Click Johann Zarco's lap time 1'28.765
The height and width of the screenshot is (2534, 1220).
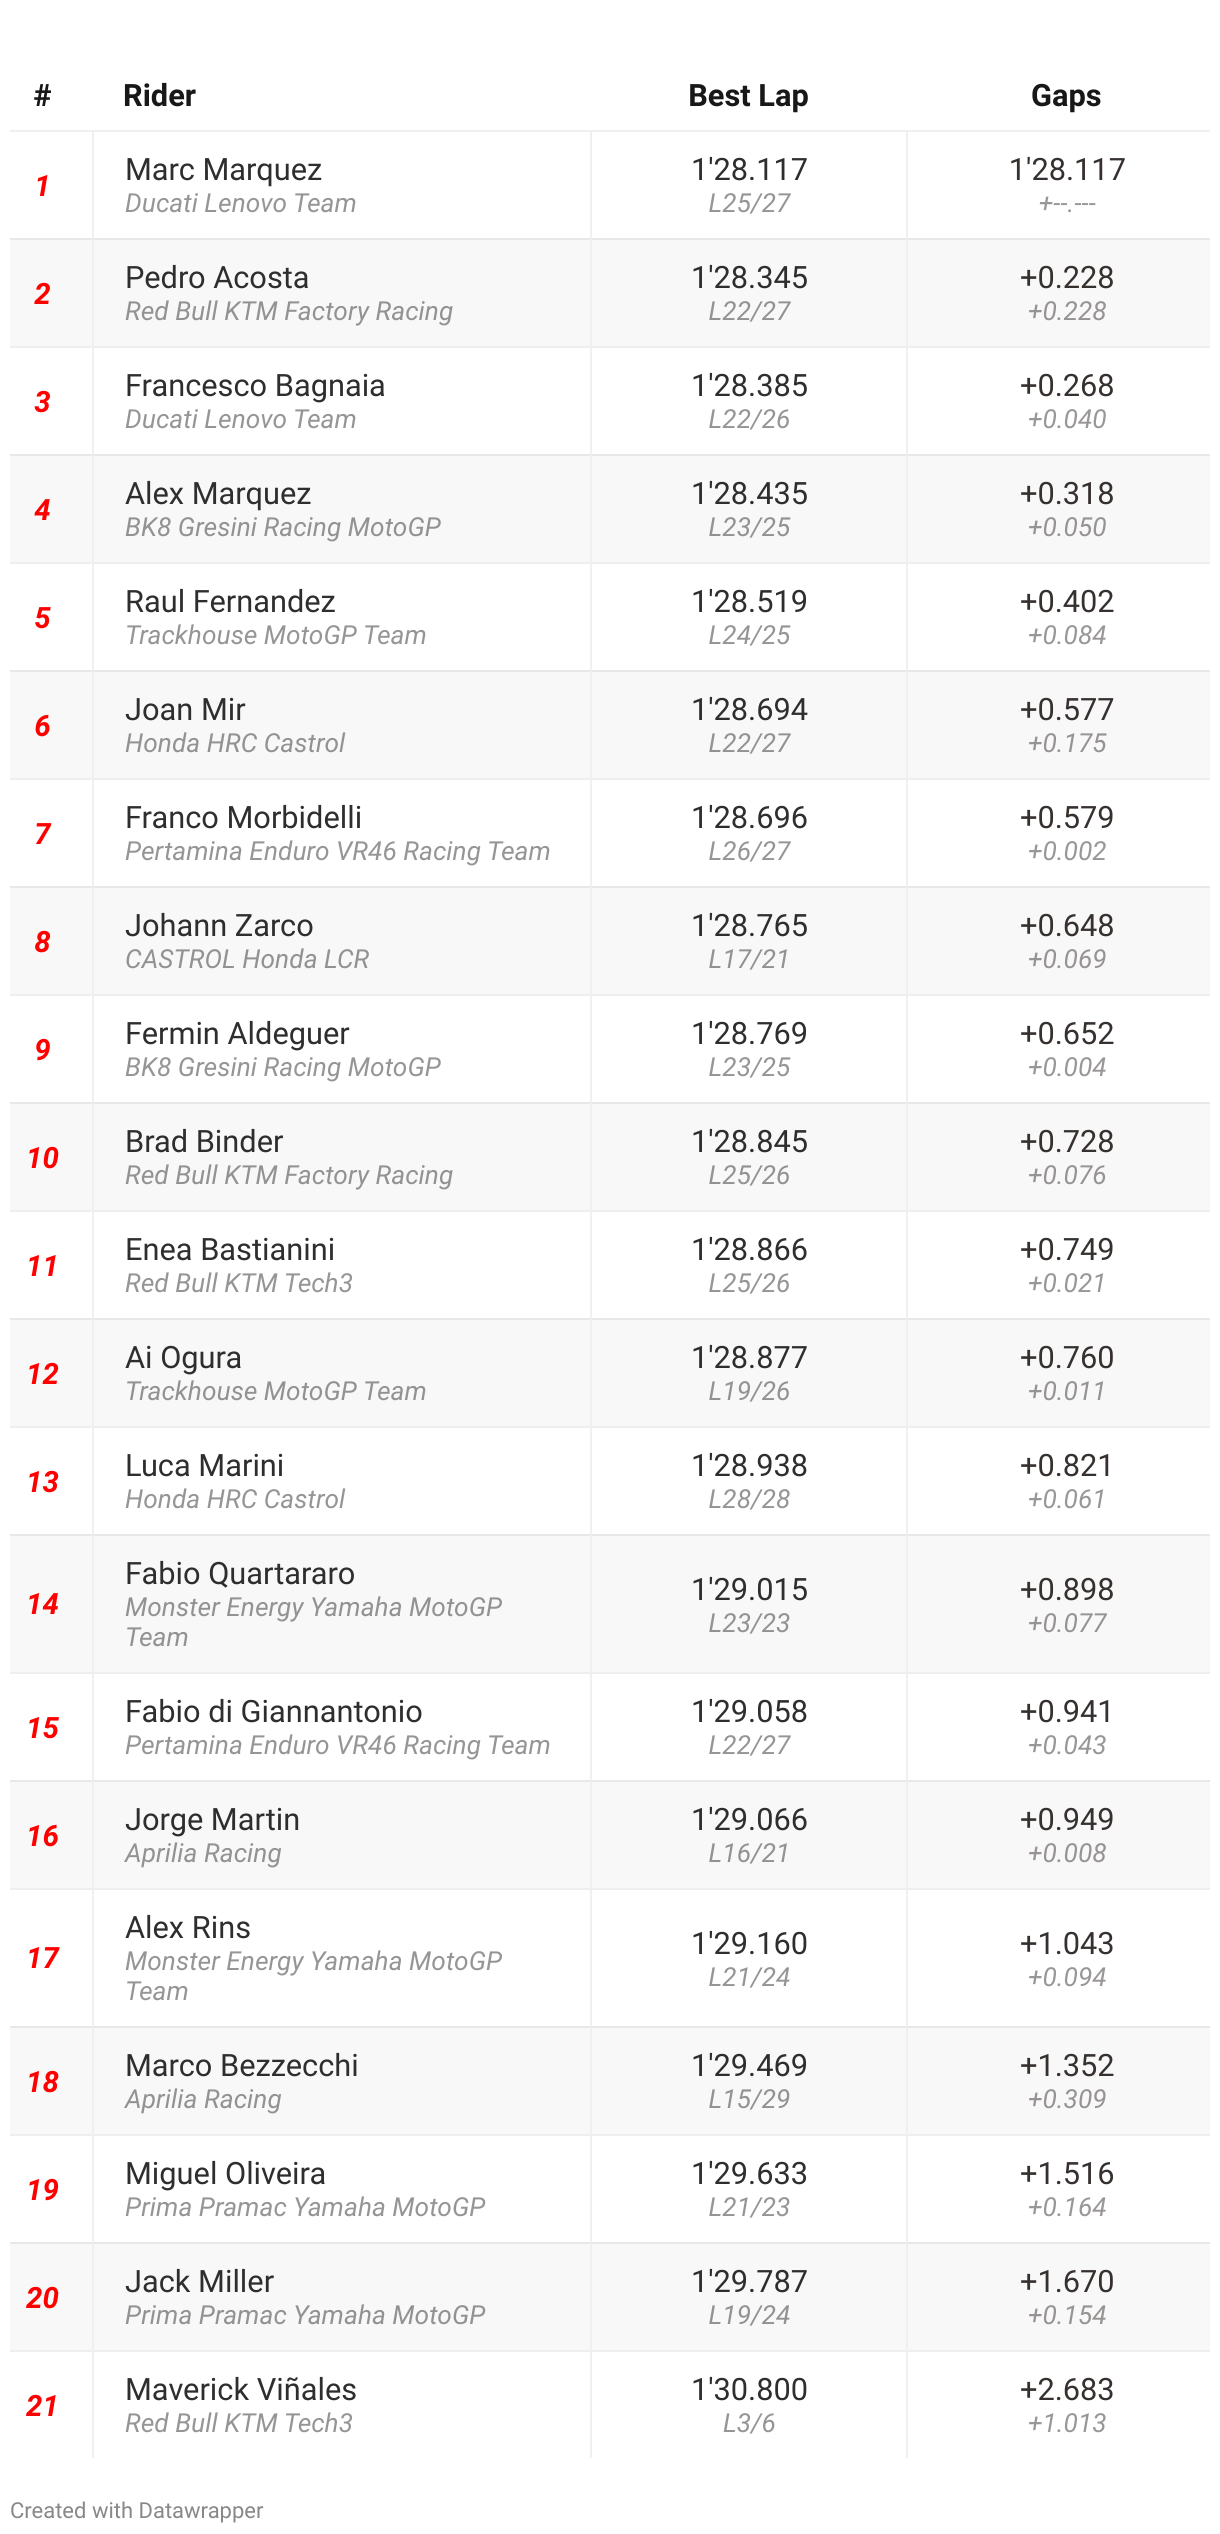pos(749,925)
